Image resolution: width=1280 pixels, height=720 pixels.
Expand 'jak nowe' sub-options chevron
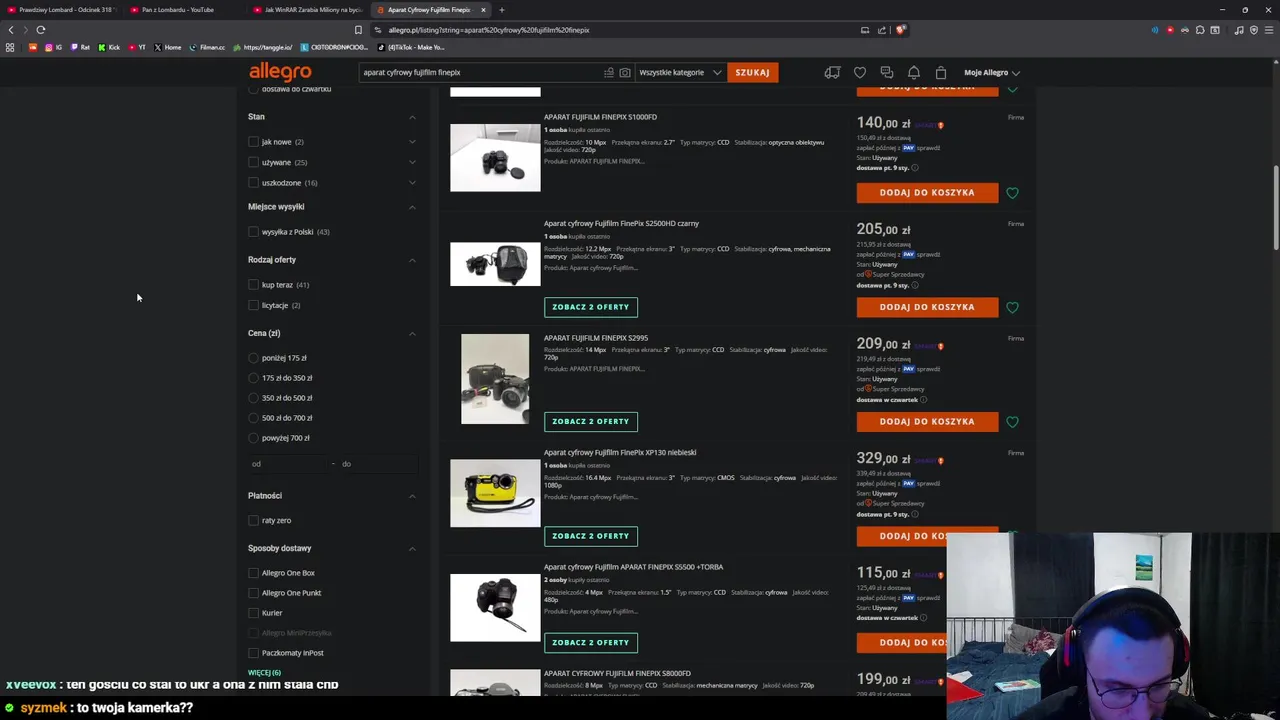click(x=412, y=142)
